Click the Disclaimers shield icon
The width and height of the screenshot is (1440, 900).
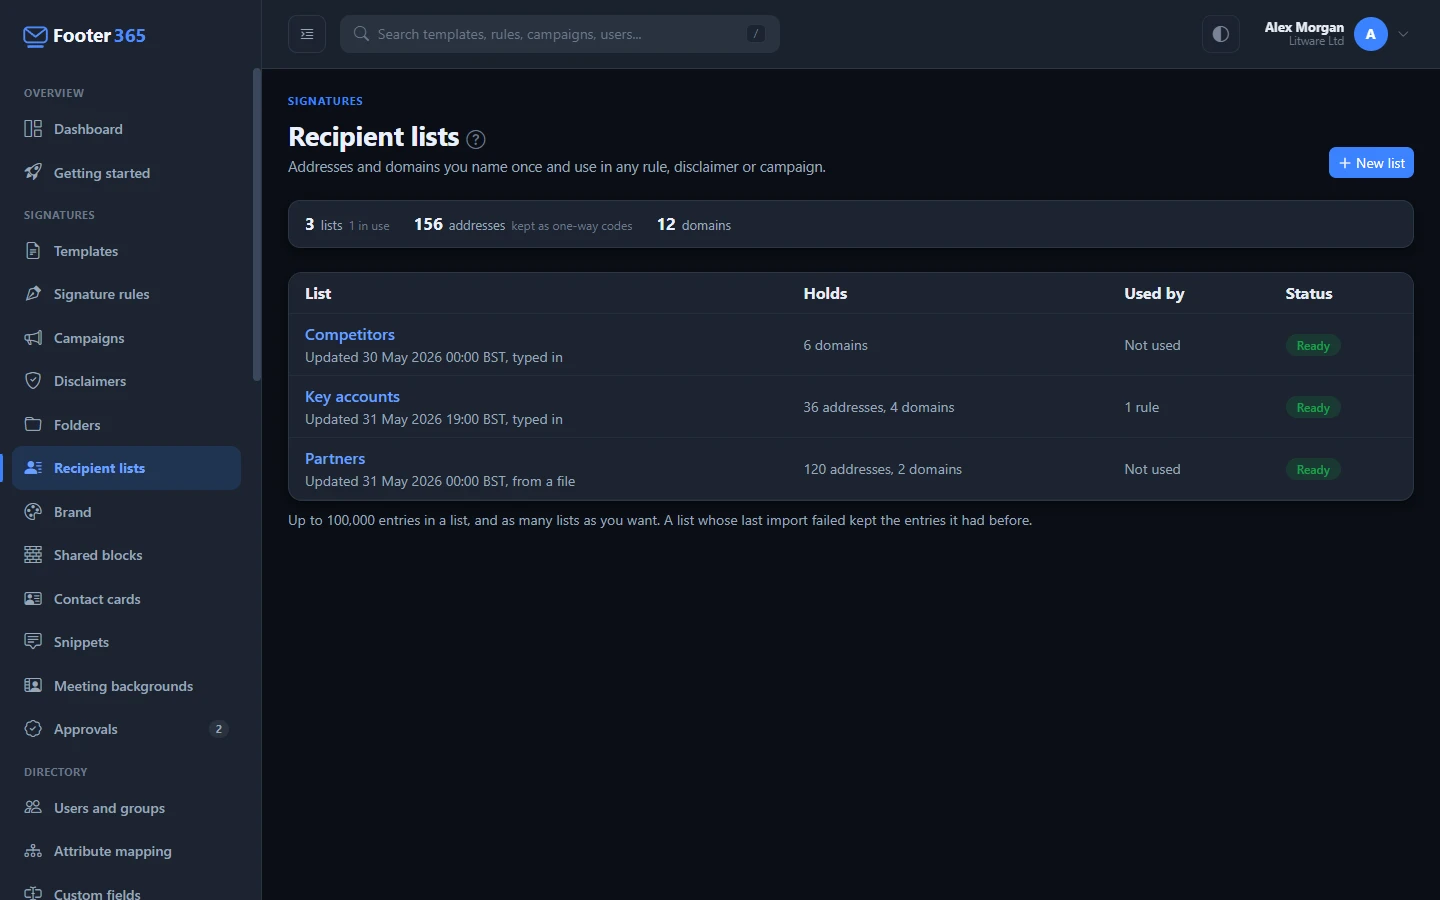pos(33,381)
